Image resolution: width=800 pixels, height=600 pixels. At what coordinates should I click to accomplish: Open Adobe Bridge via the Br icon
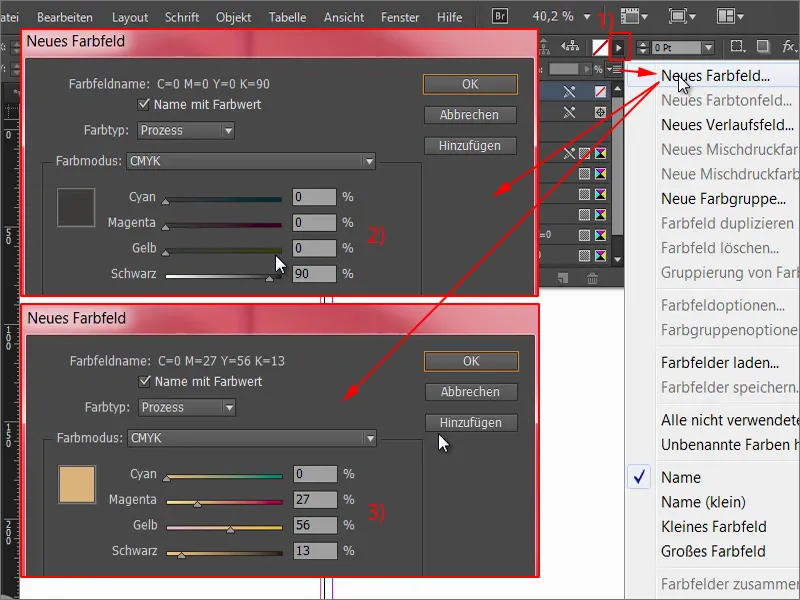pos(500,16)
